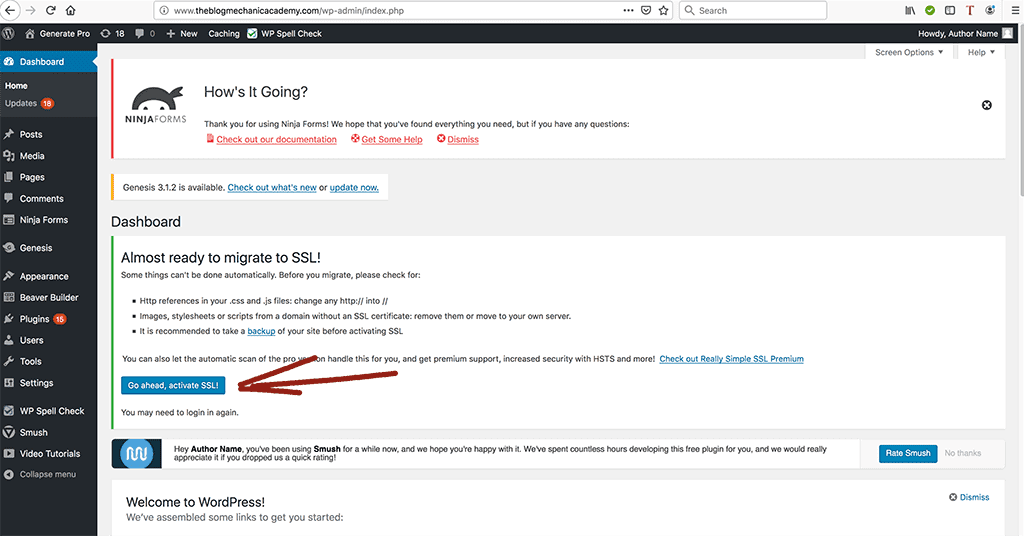The height and width of the screenshot is (536, 1024).
Task: Open Plugins in the sidebar
Action: pyautogui.click(x=34, y=319)
